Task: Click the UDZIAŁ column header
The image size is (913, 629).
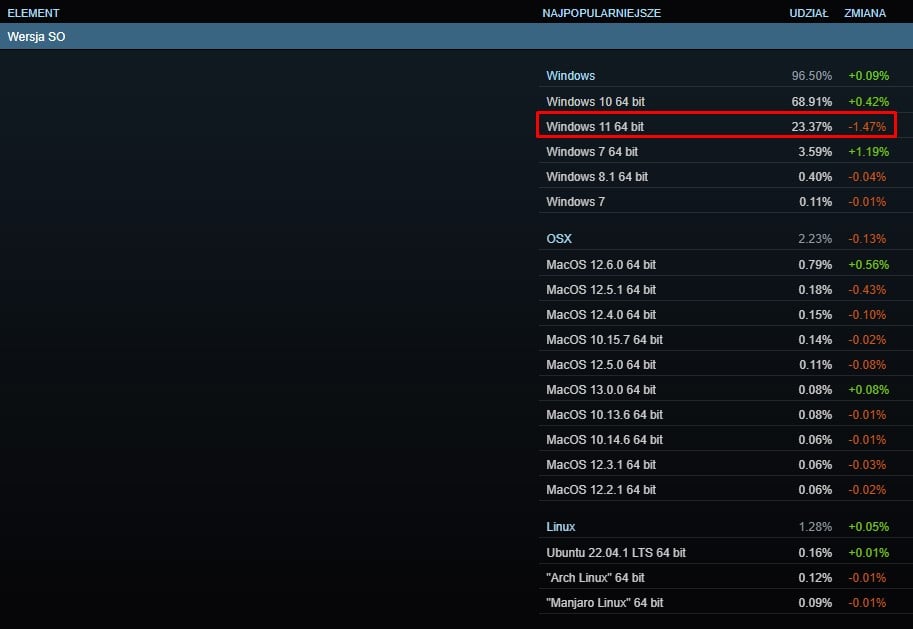Action: point(808,13)
